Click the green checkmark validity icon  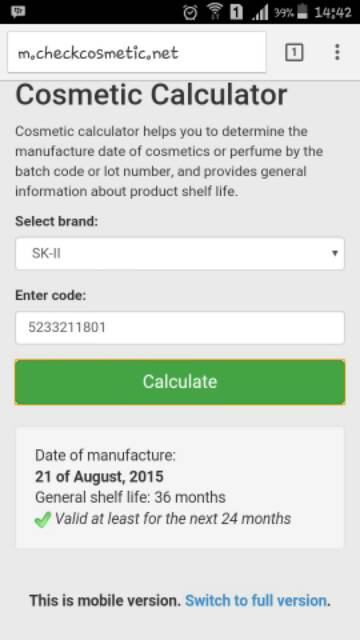click(43, 520)
